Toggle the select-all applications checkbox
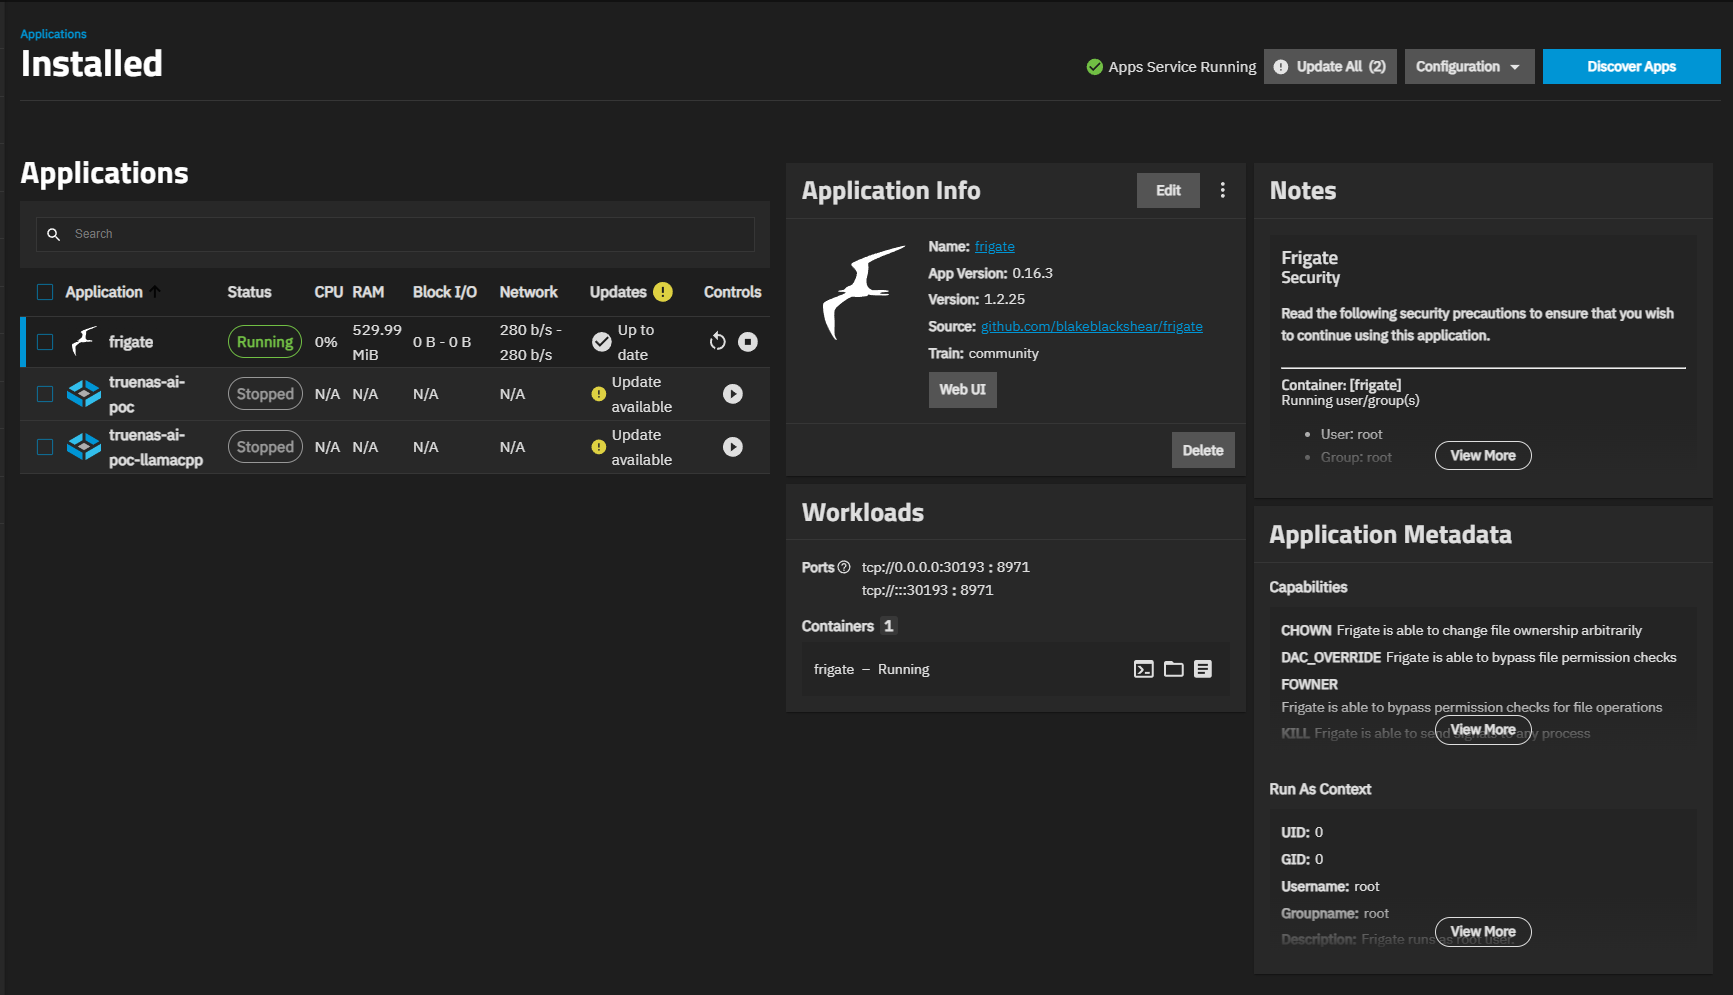The image size is (1733, 995). point(45,292)
